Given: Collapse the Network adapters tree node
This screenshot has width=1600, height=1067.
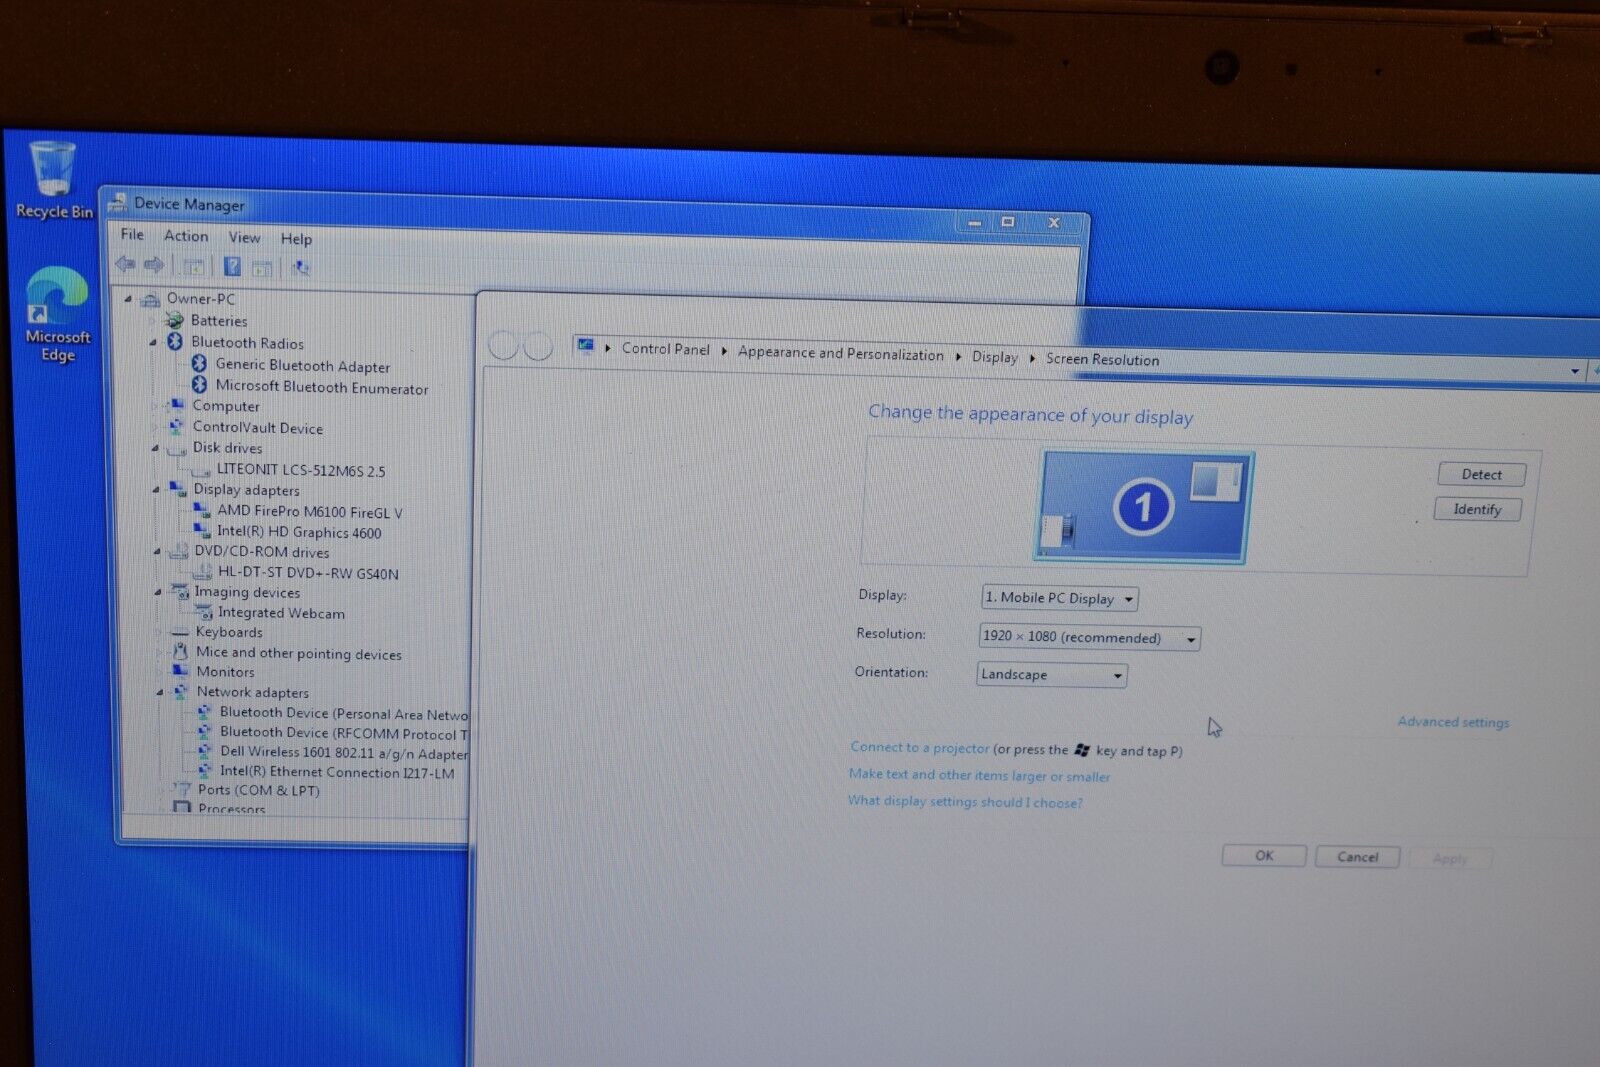Looking at the screenshot, I should 160,692.
